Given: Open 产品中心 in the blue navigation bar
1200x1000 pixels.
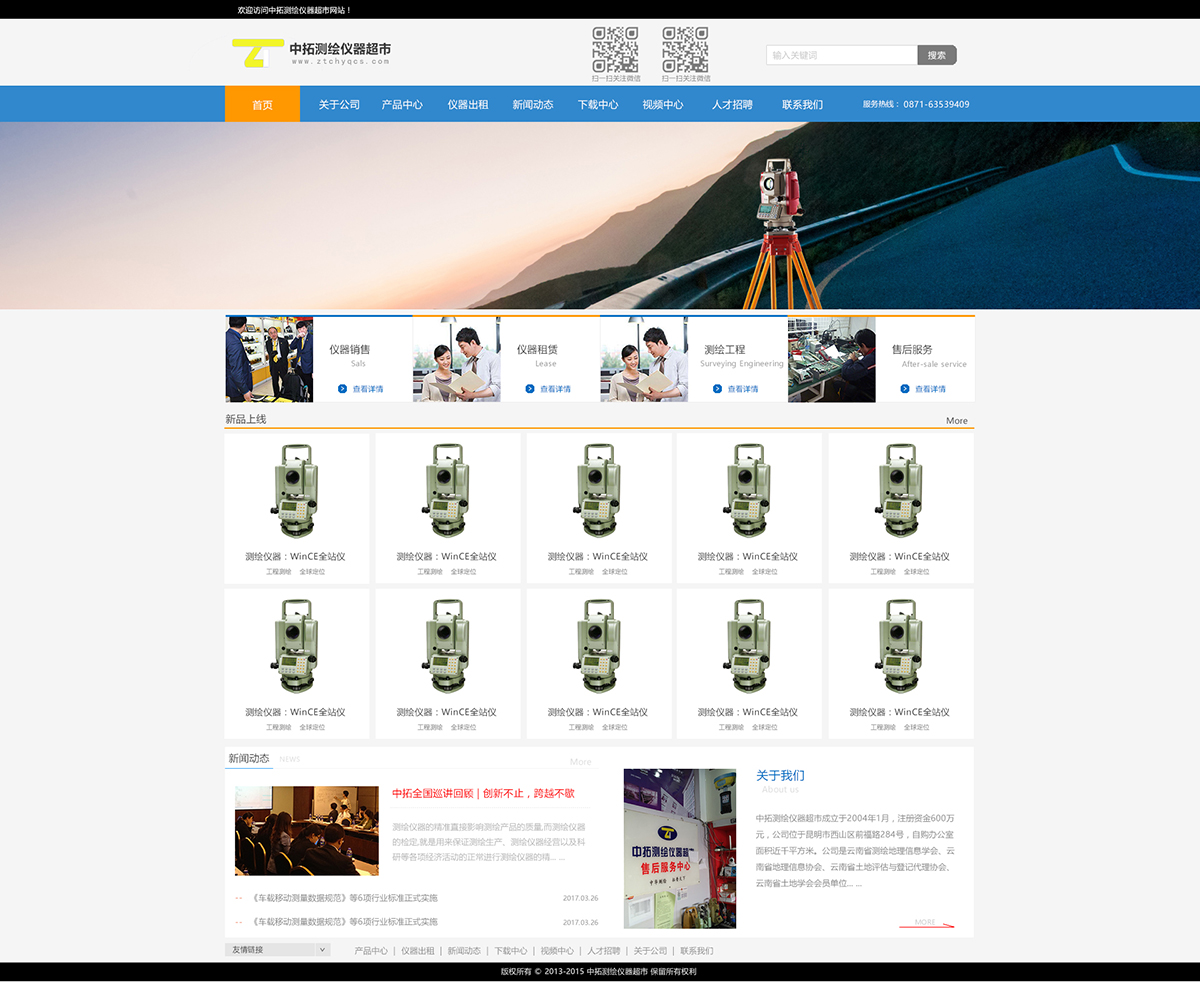Looking at the screenshot, I should click(402, 104).
